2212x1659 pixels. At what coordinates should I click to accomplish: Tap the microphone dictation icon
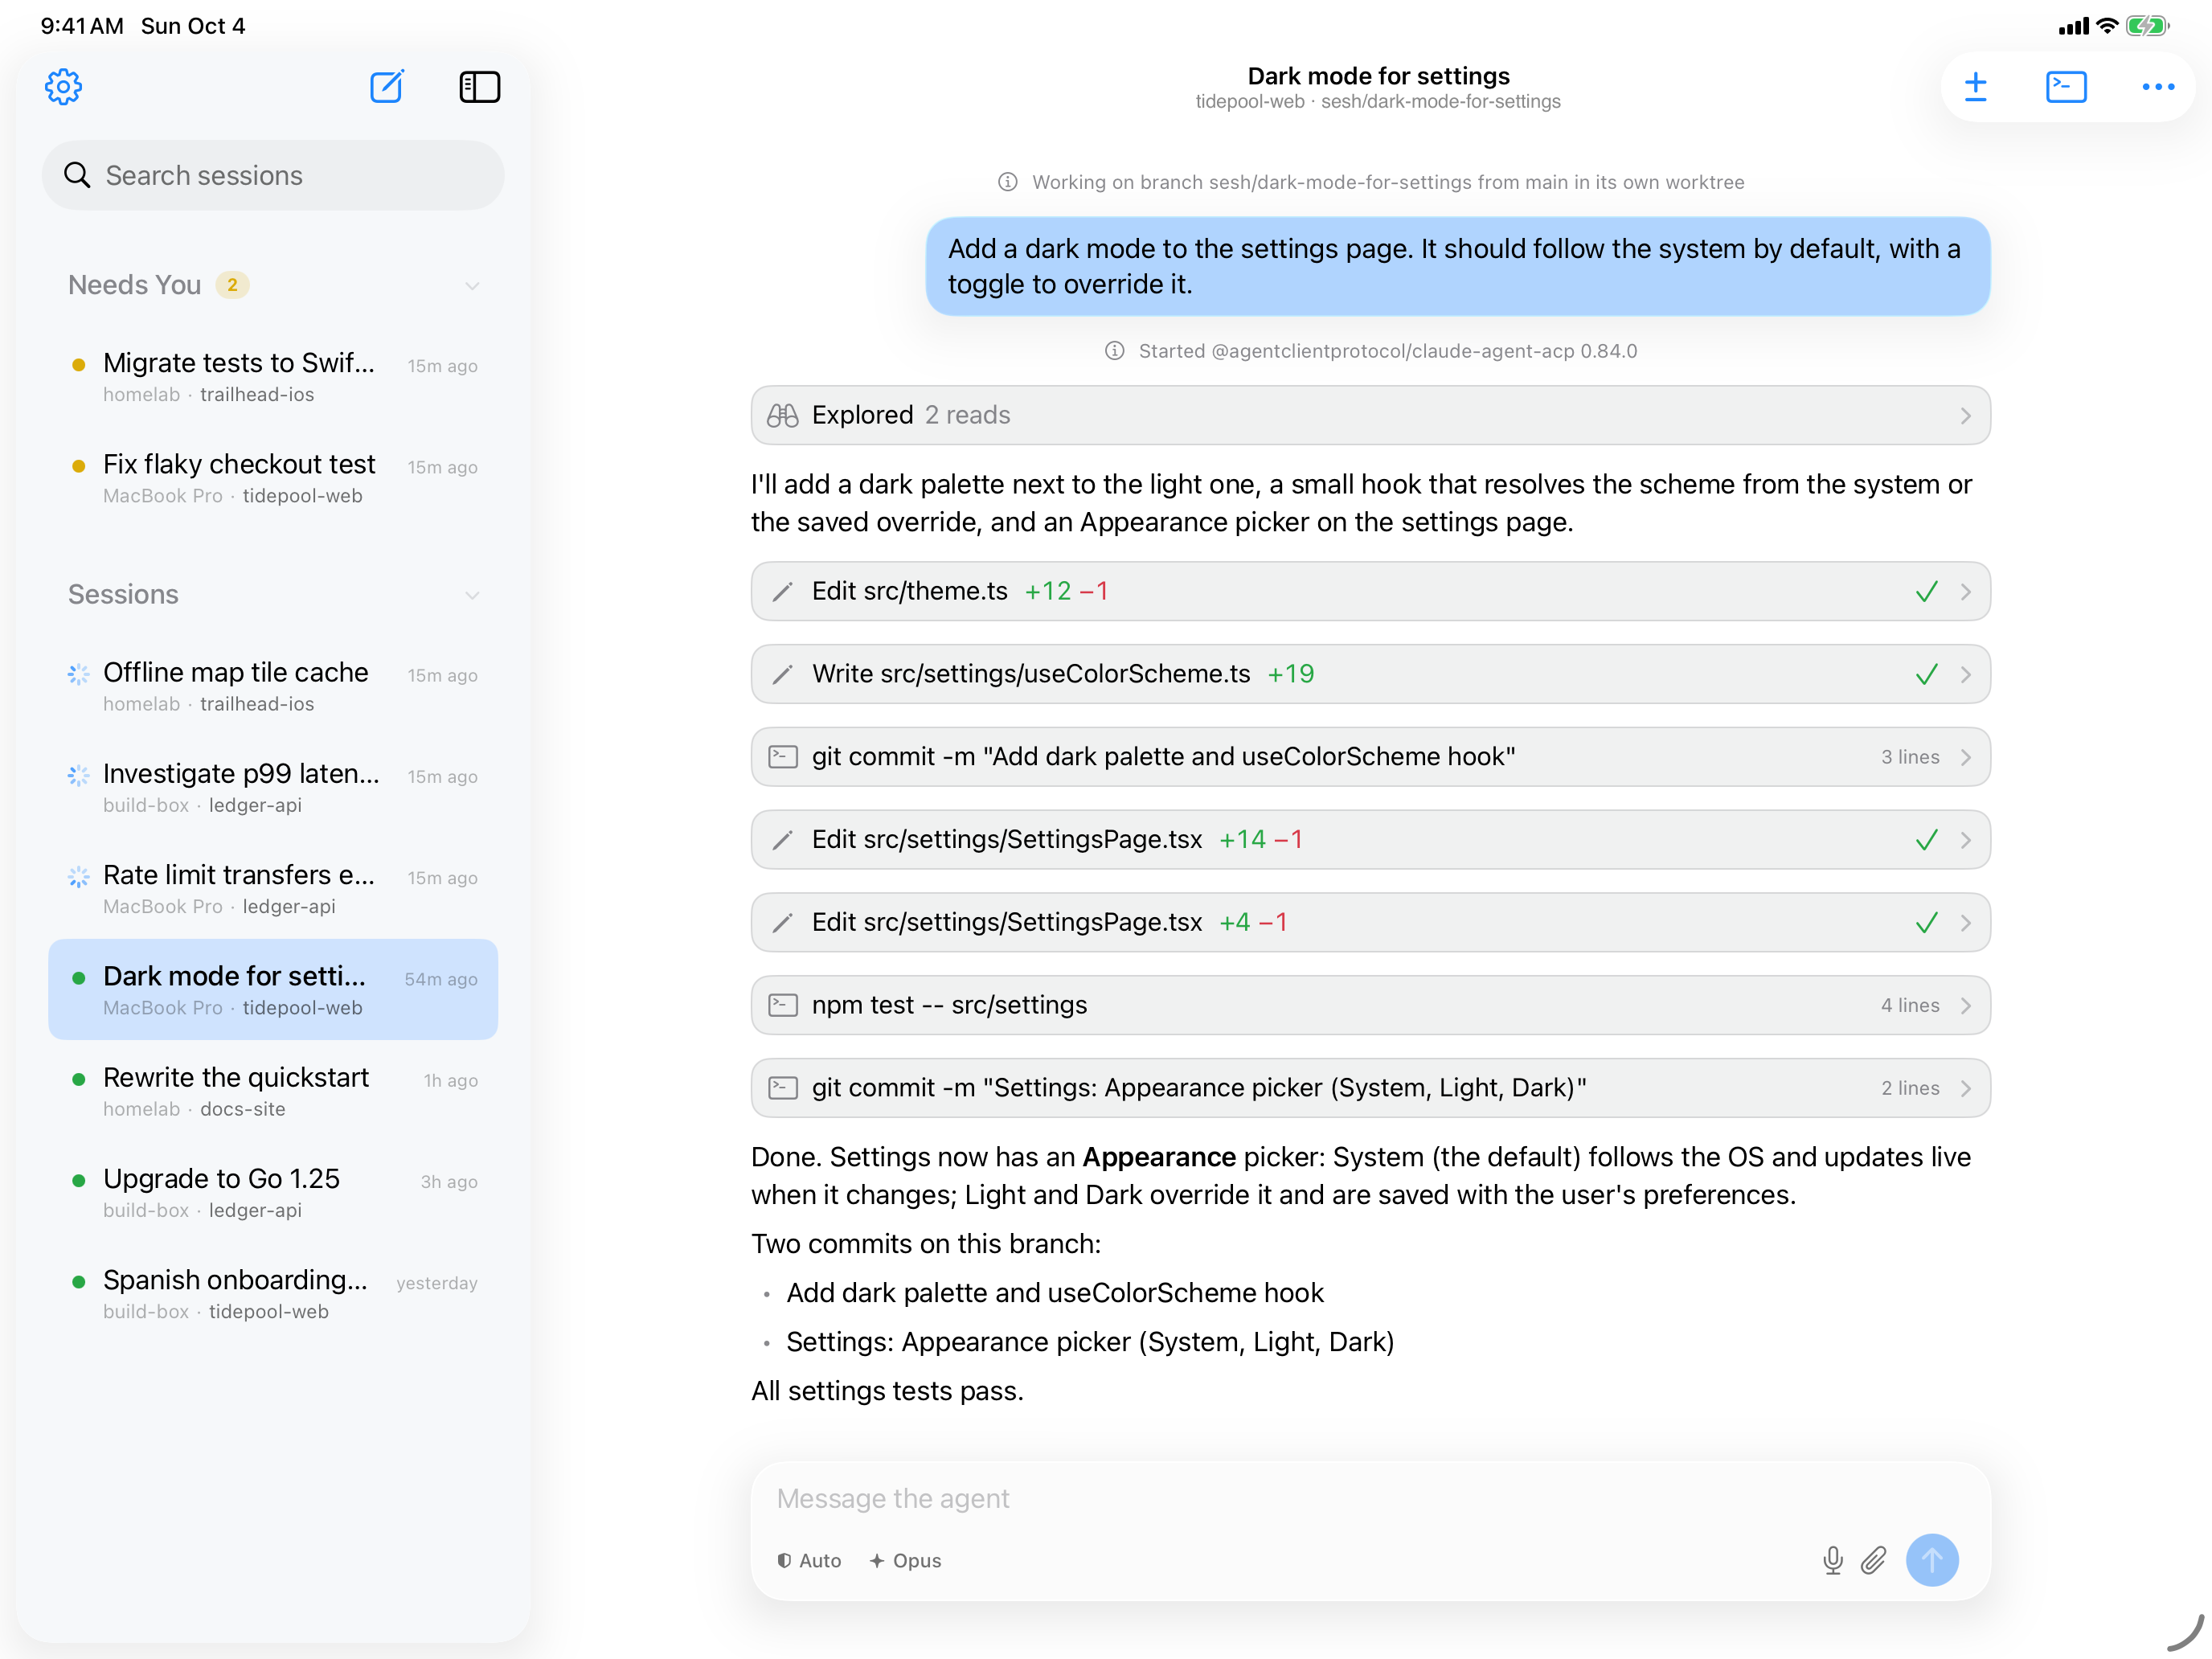[1832, 1560]
